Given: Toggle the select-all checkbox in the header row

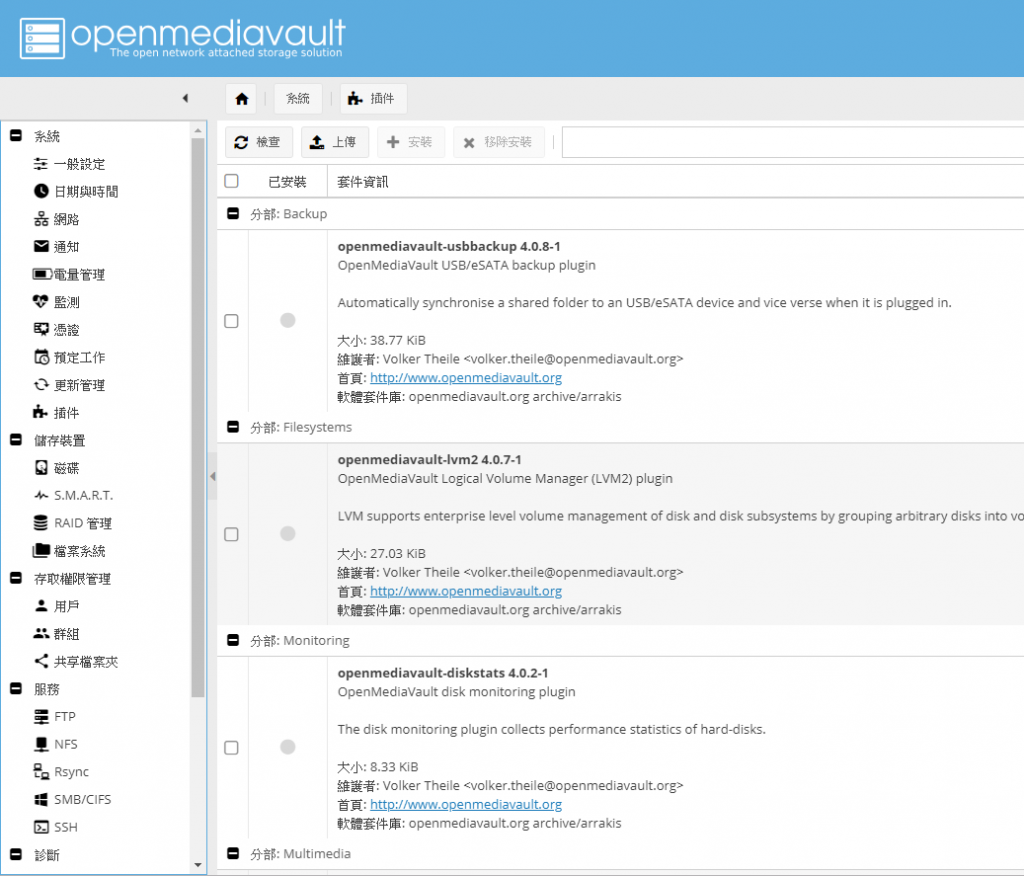Looking at the screenshot, I should (231, 180).
